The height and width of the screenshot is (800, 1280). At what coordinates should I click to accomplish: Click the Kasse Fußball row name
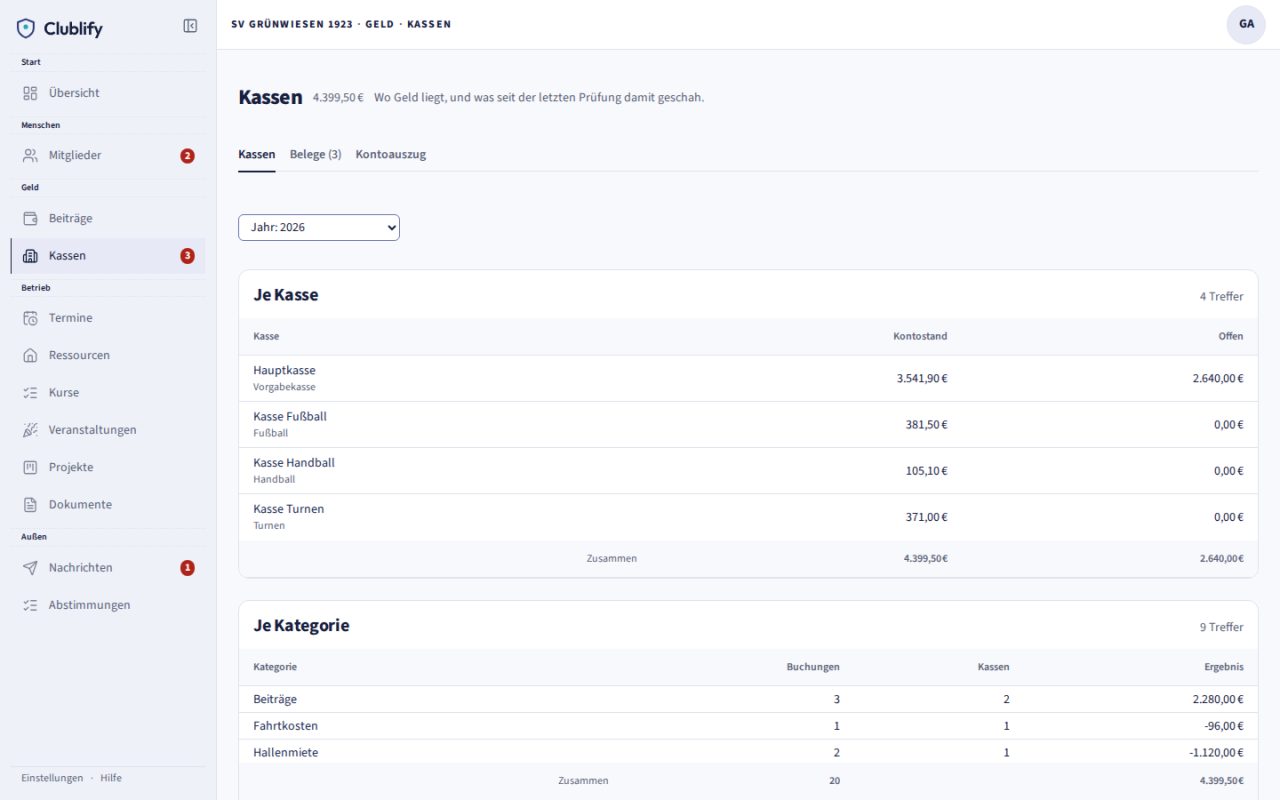tap(290, 416)
